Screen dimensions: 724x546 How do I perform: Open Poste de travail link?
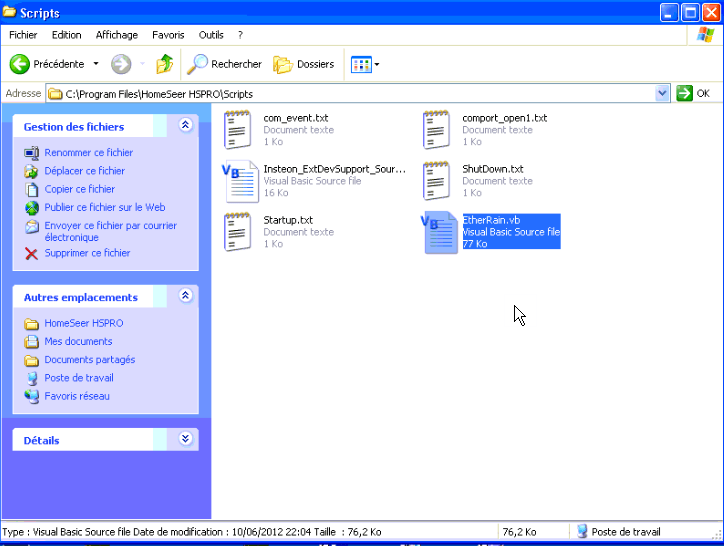point(79,378)
